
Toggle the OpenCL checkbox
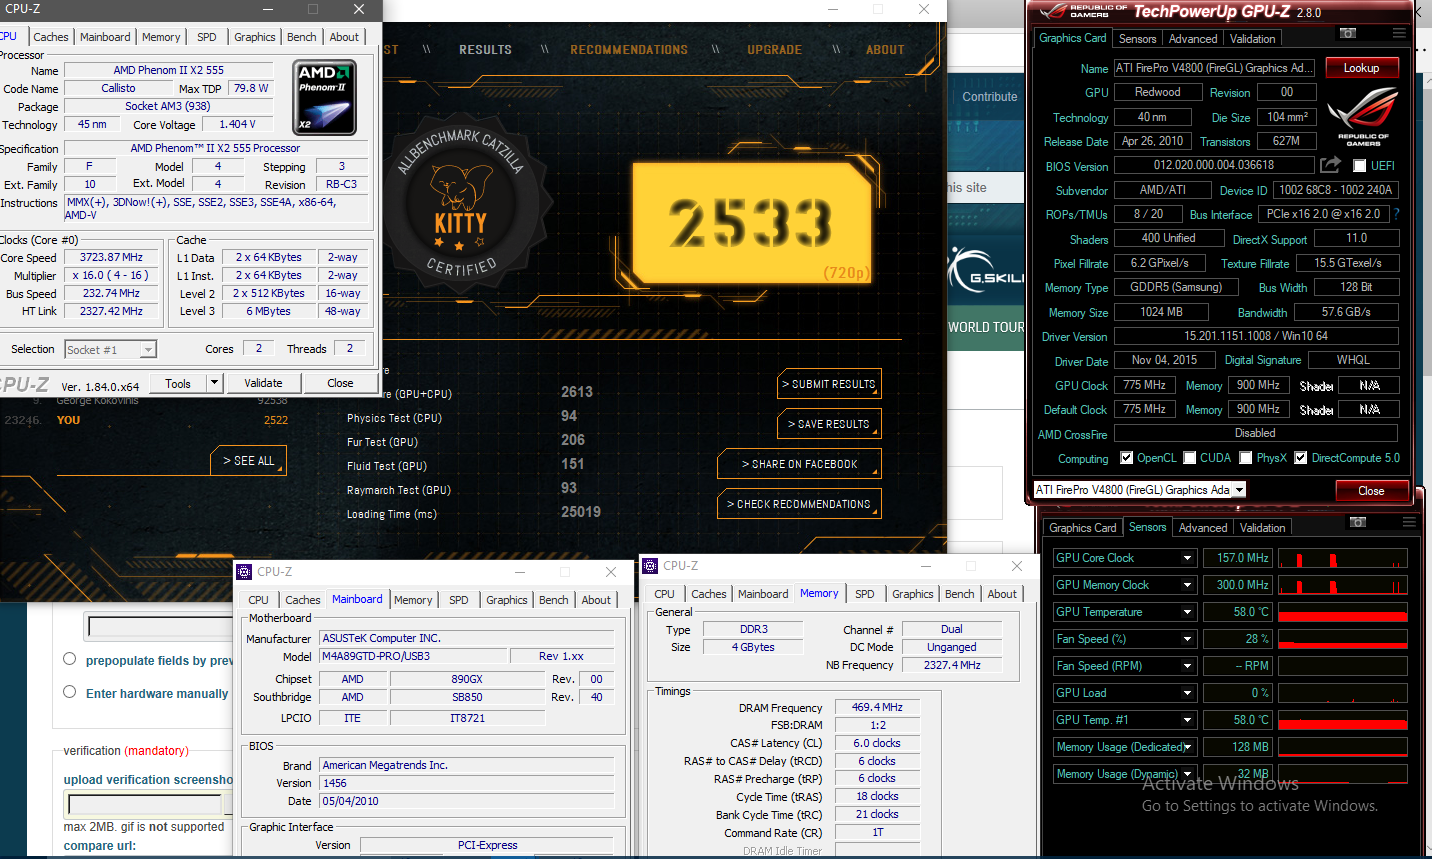click(1127, 458)
